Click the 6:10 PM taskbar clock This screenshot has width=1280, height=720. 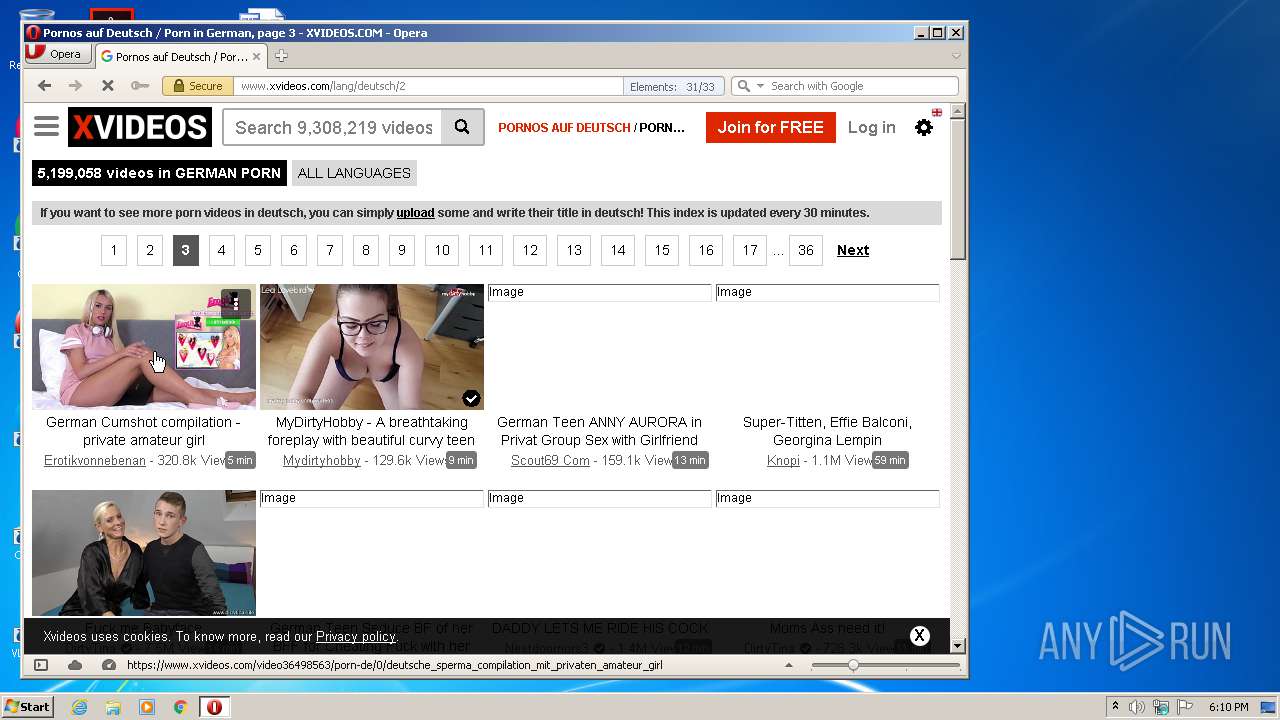[1228, 707]
